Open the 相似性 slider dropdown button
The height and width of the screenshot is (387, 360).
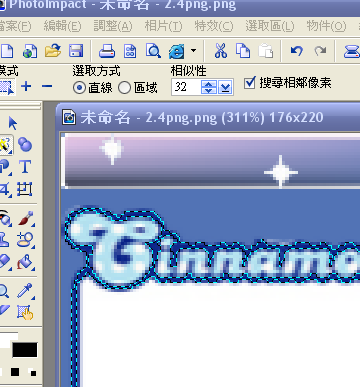pyautogui.click(x=226, y=87)
